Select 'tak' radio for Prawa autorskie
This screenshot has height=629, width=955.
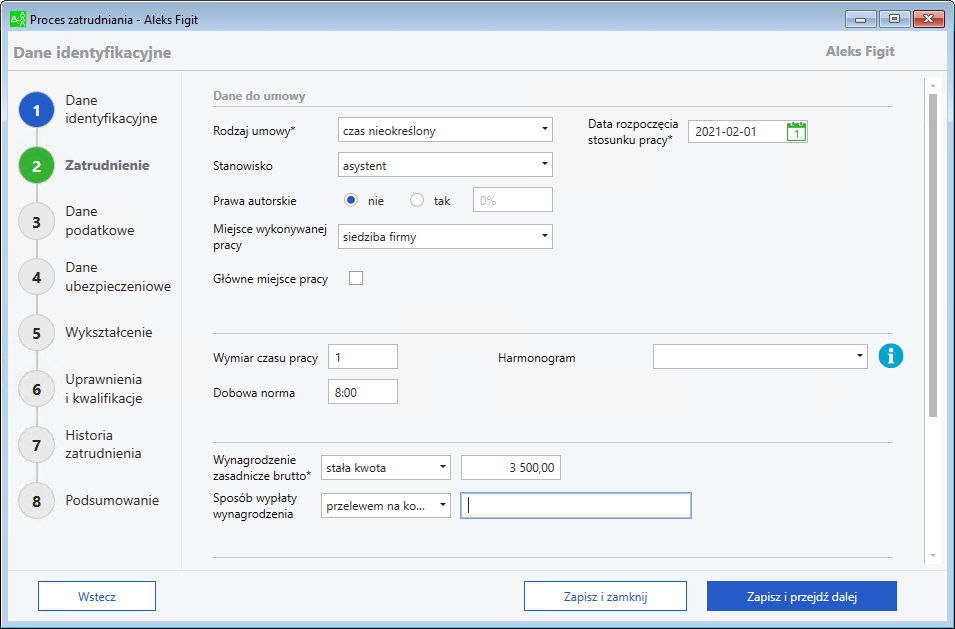click(418, 200)
